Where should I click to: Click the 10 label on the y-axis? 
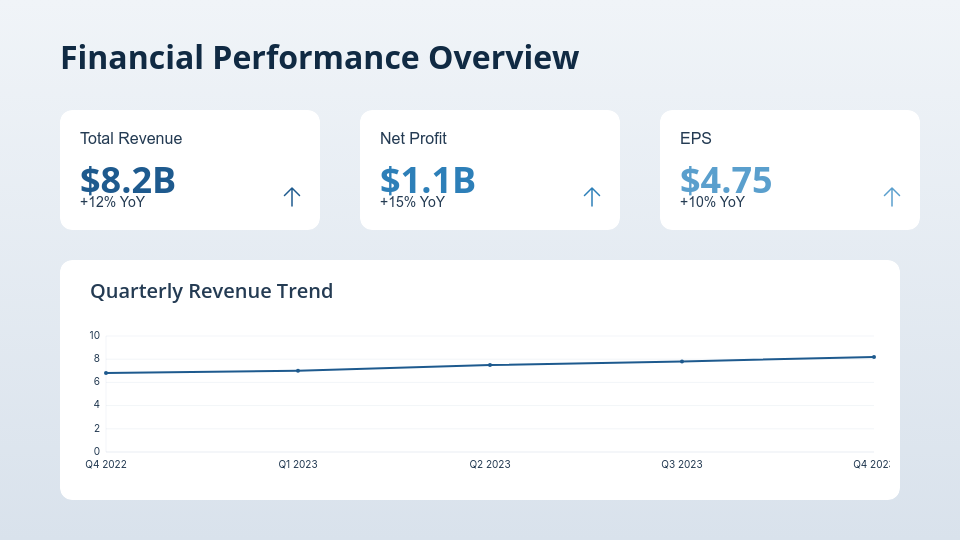coord(95,335)
